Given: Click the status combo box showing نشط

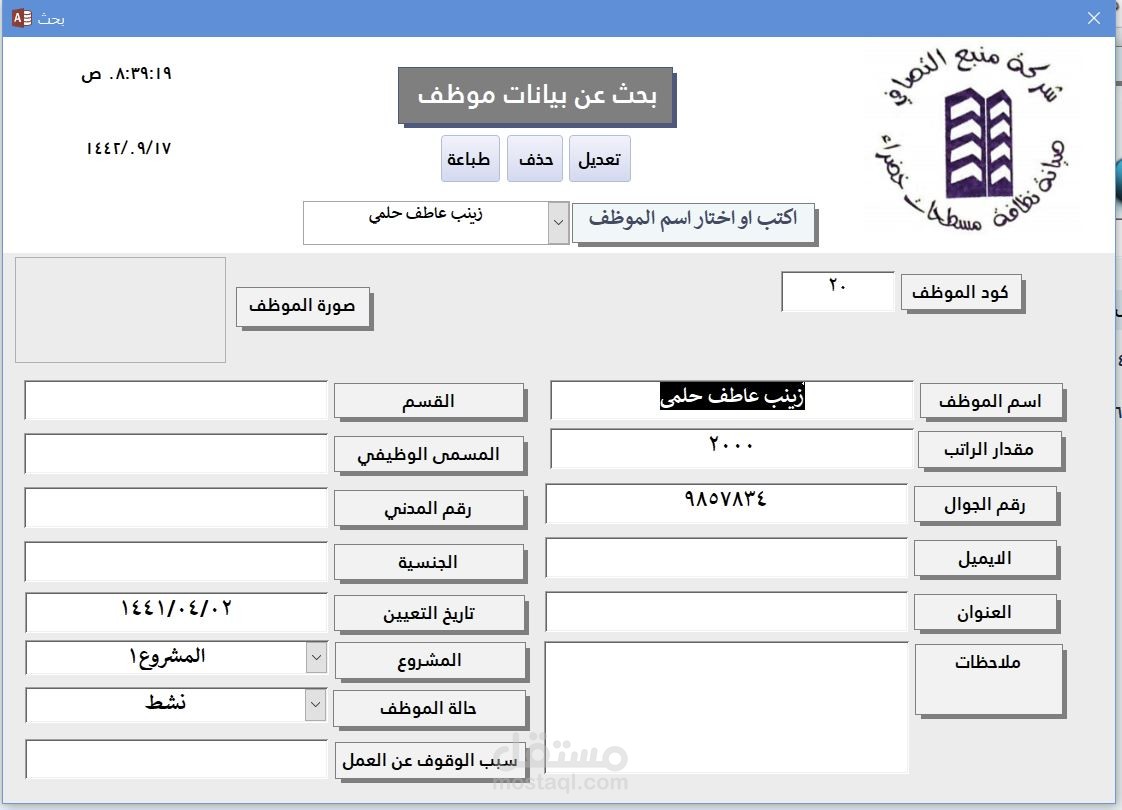Looking at the screenshot, I should coord(176,705).
